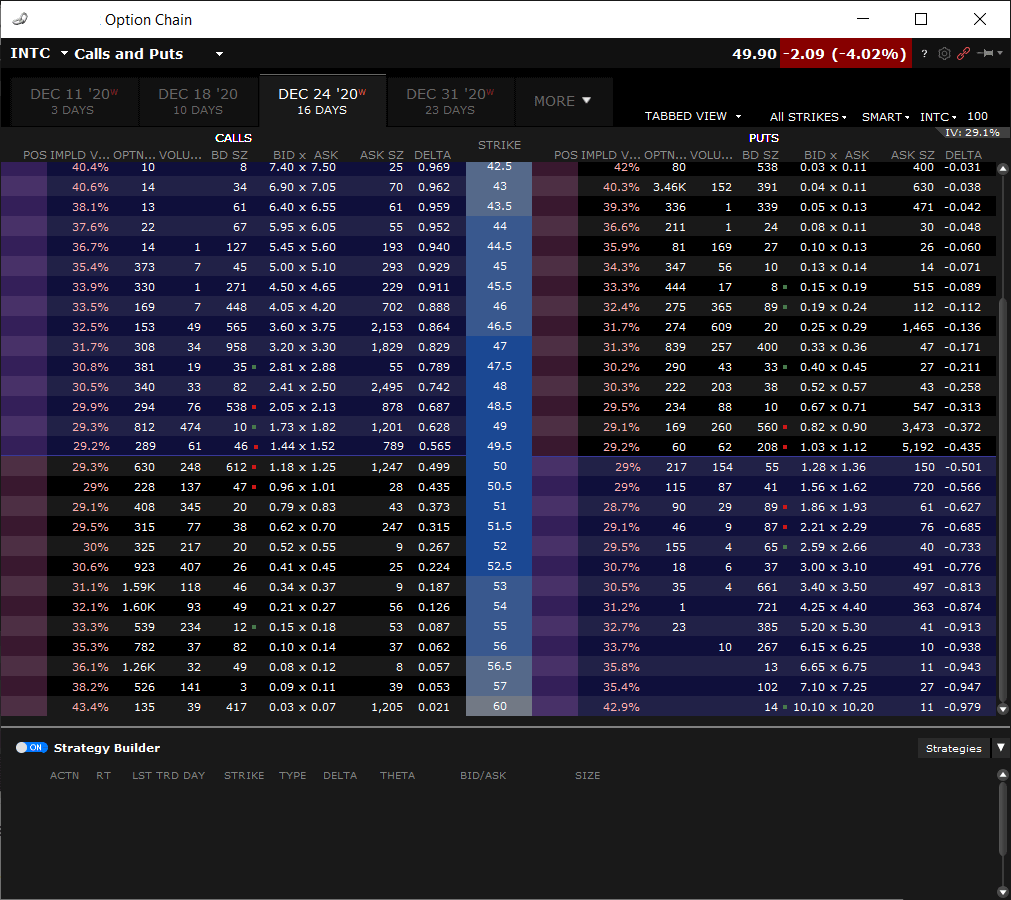Select the DEC 18 '20 expiration tab
Screen dimensions: 1011x900
pos(198,101)
